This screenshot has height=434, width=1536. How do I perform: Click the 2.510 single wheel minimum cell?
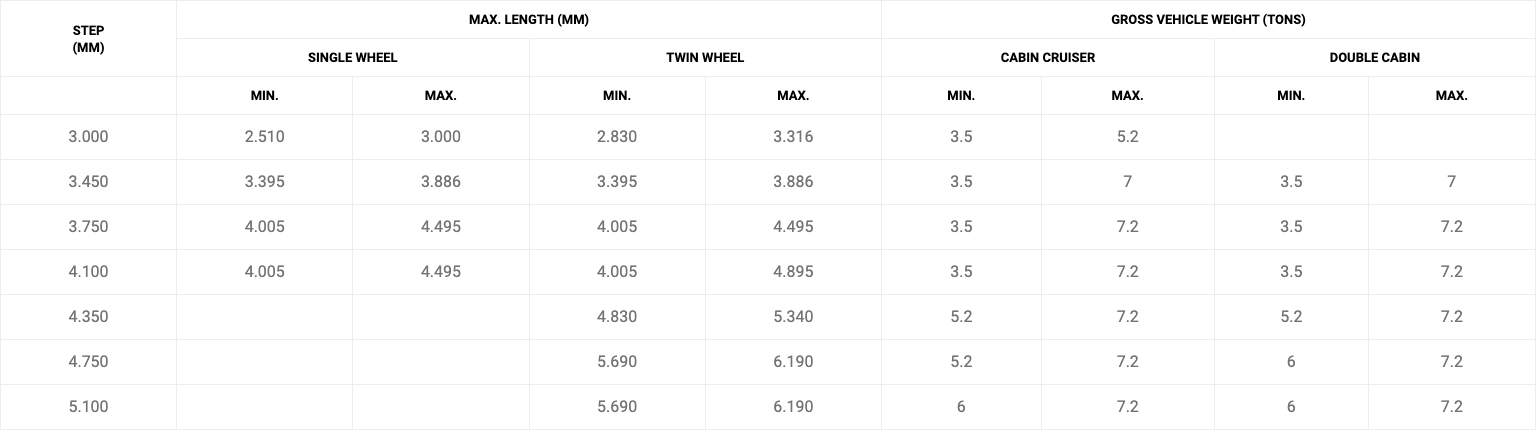(x=264, y=137)
